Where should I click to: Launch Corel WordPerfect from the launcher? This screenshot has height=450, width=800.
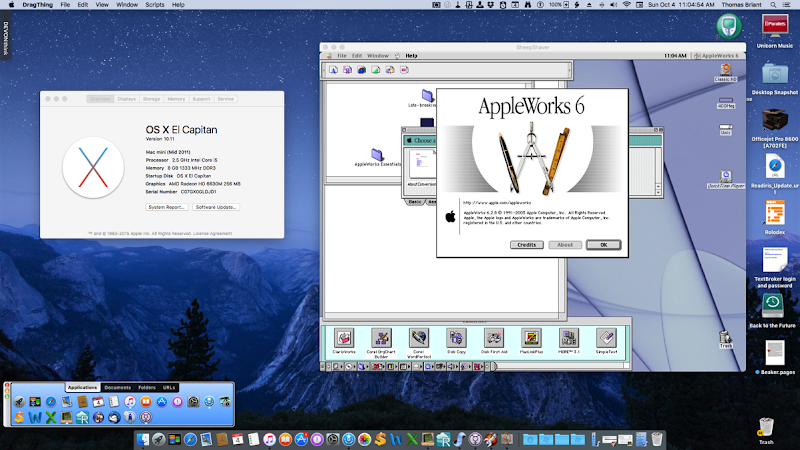(417, 338)
